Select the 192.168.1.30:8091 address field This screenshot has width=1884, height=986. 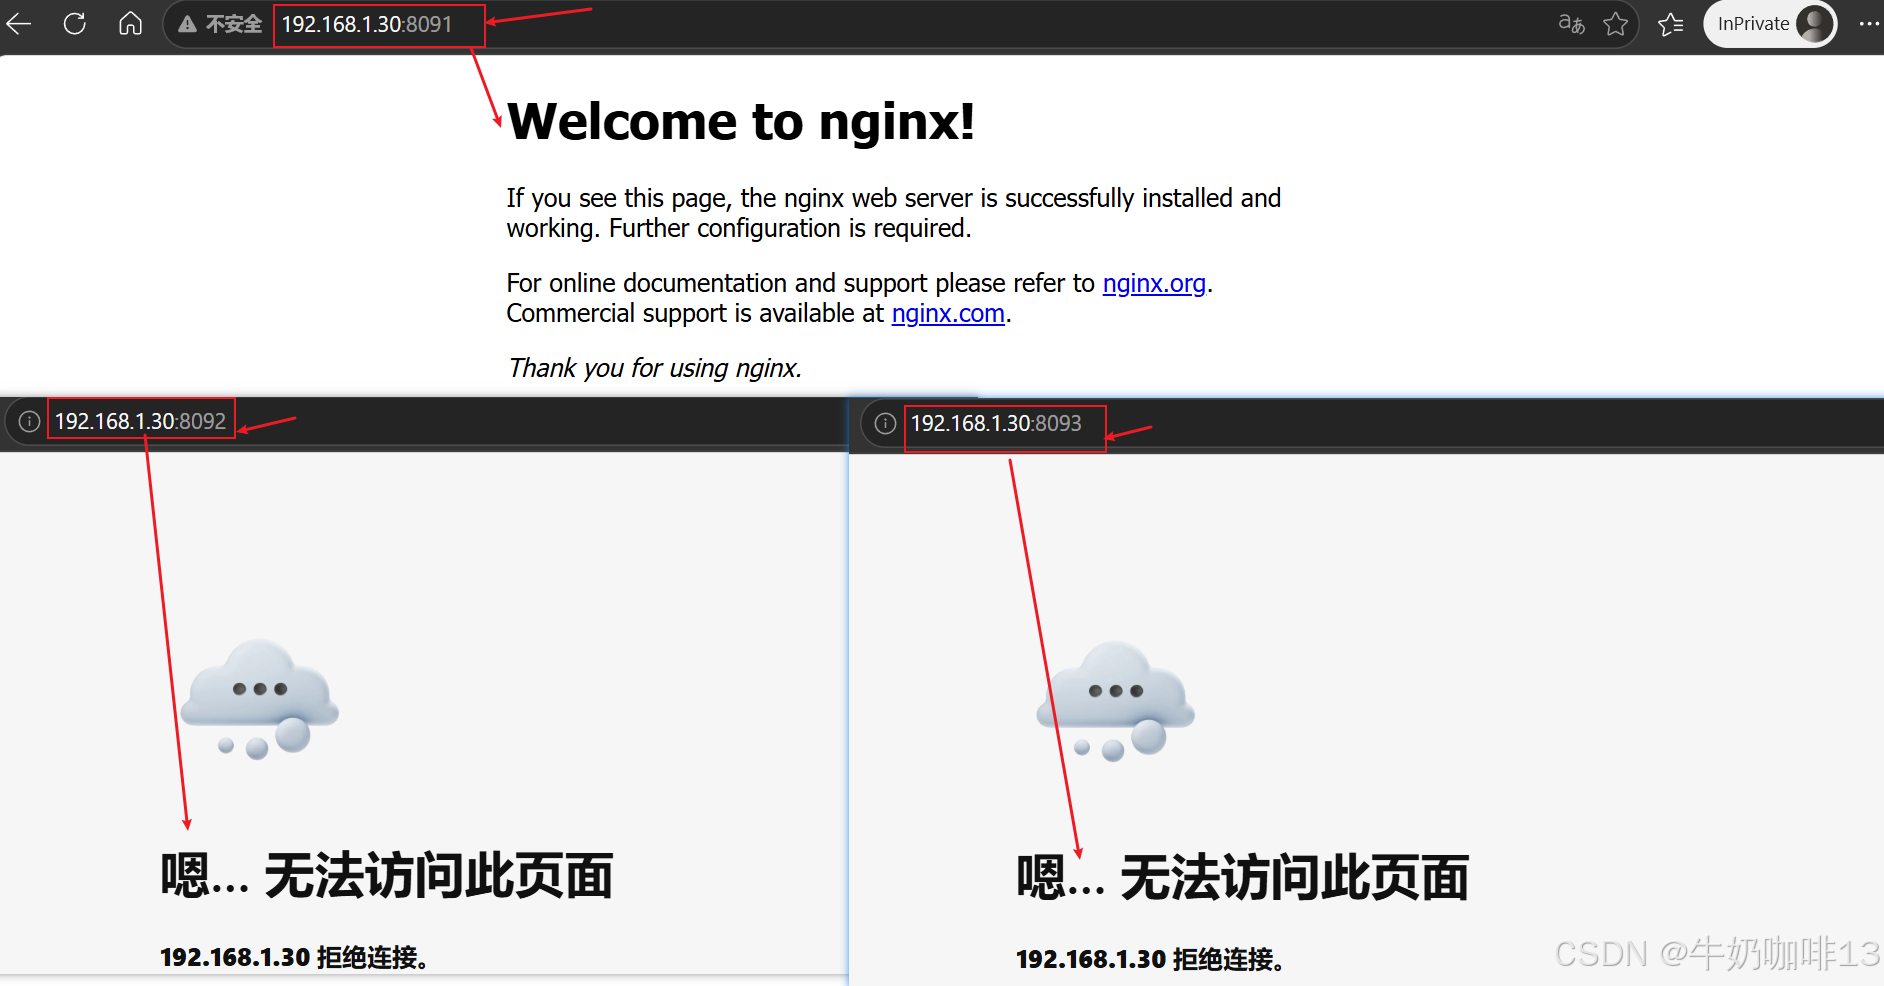[367, 24]
